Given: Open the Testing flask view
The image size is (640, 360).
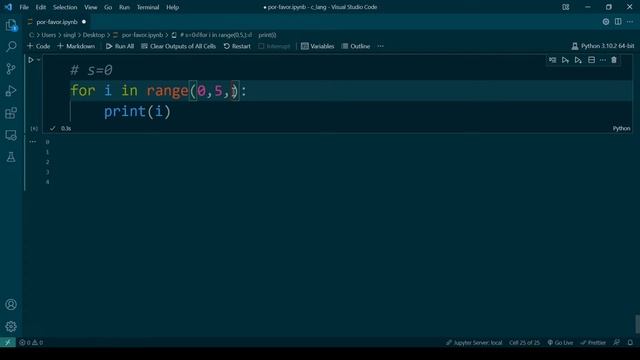Looking at the screenshot, I should (11, 157).
